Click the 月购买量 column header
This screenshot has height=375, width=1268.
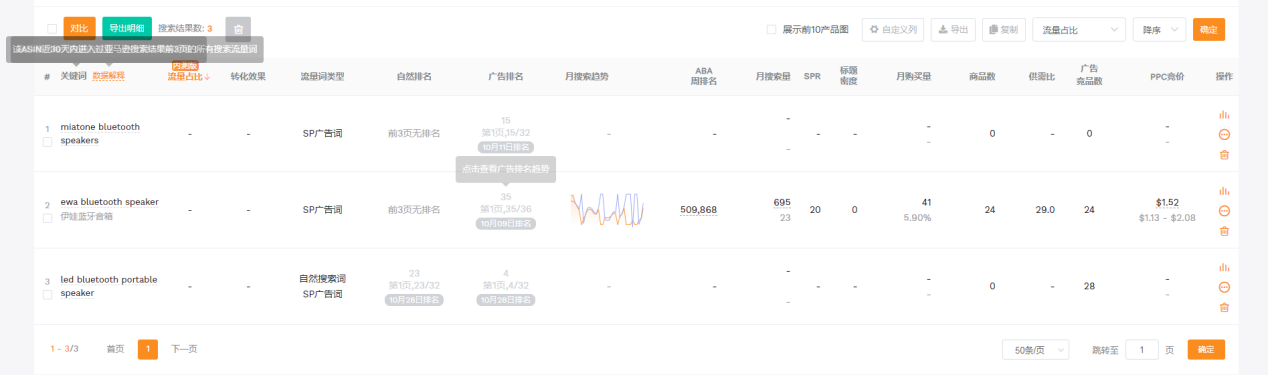[913, 76]
